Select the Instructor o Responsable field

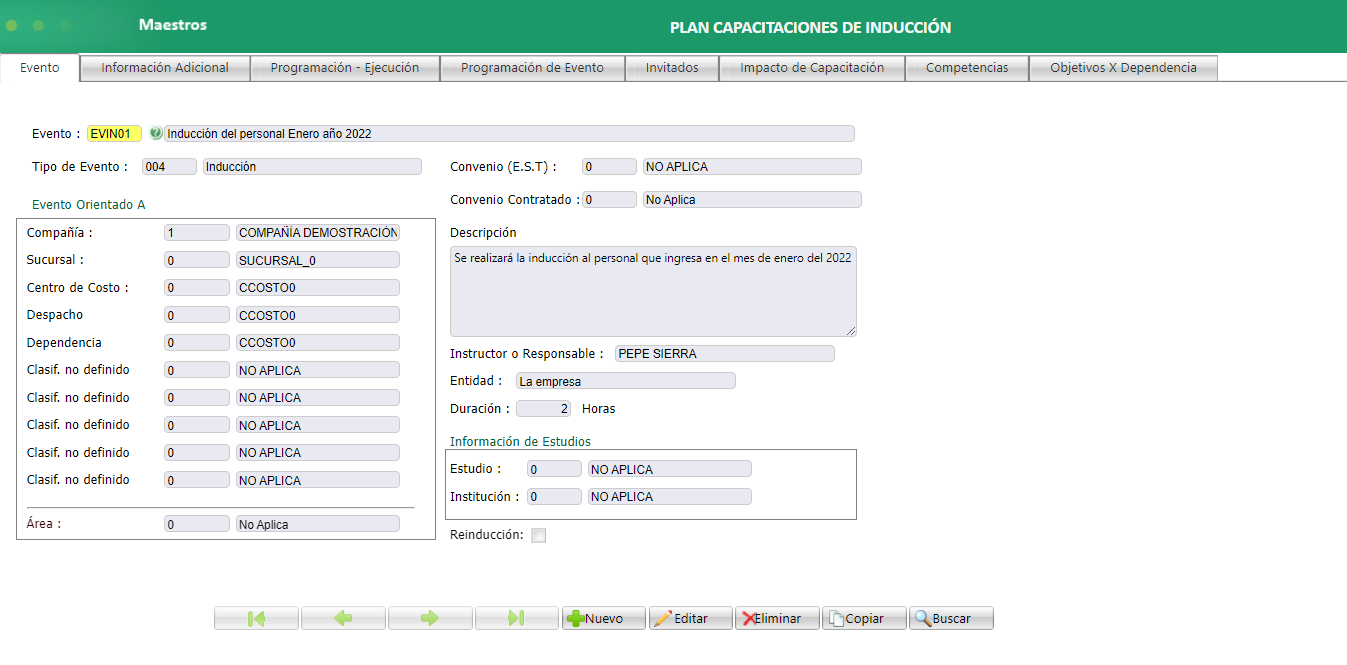click(x=724, y=353)
